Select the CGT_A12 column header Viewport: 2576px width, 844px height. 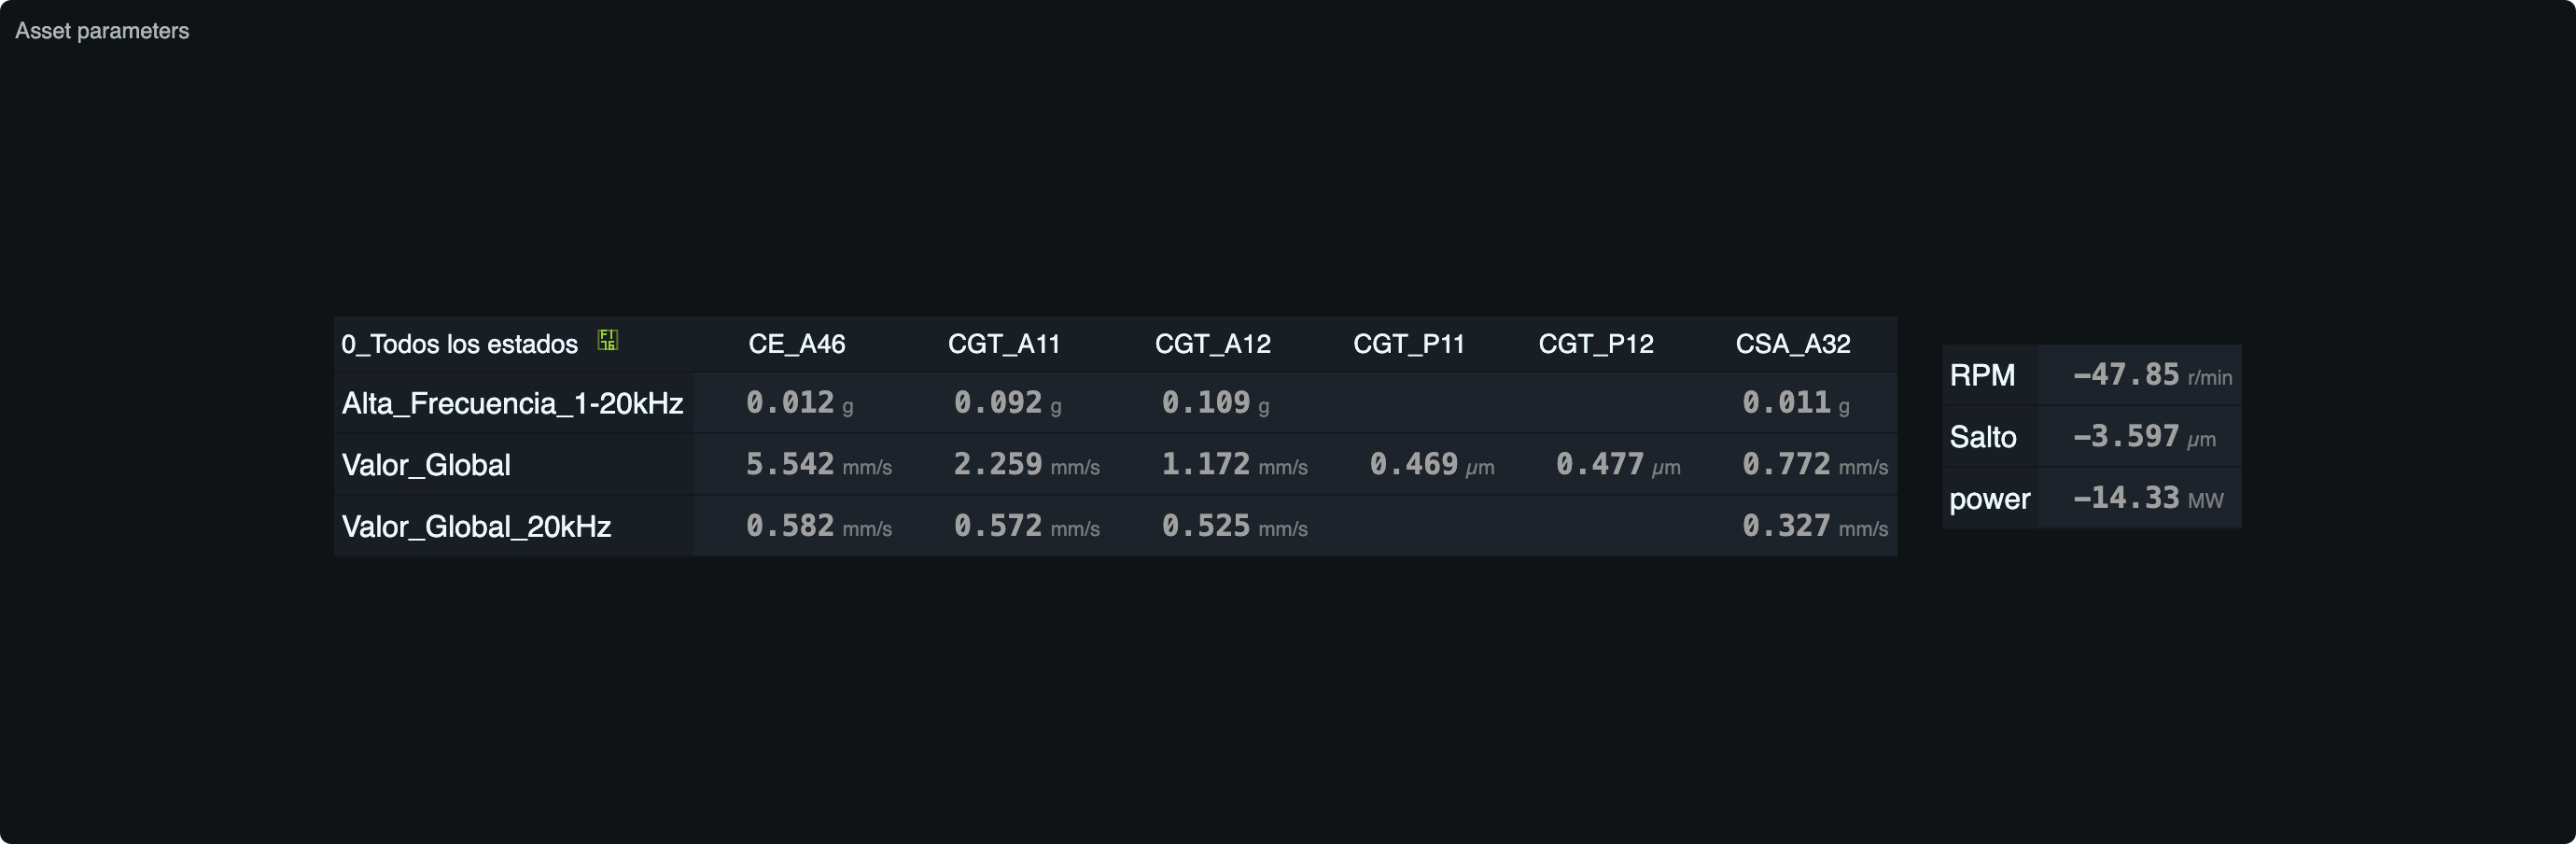click(x=1213, y=344)
